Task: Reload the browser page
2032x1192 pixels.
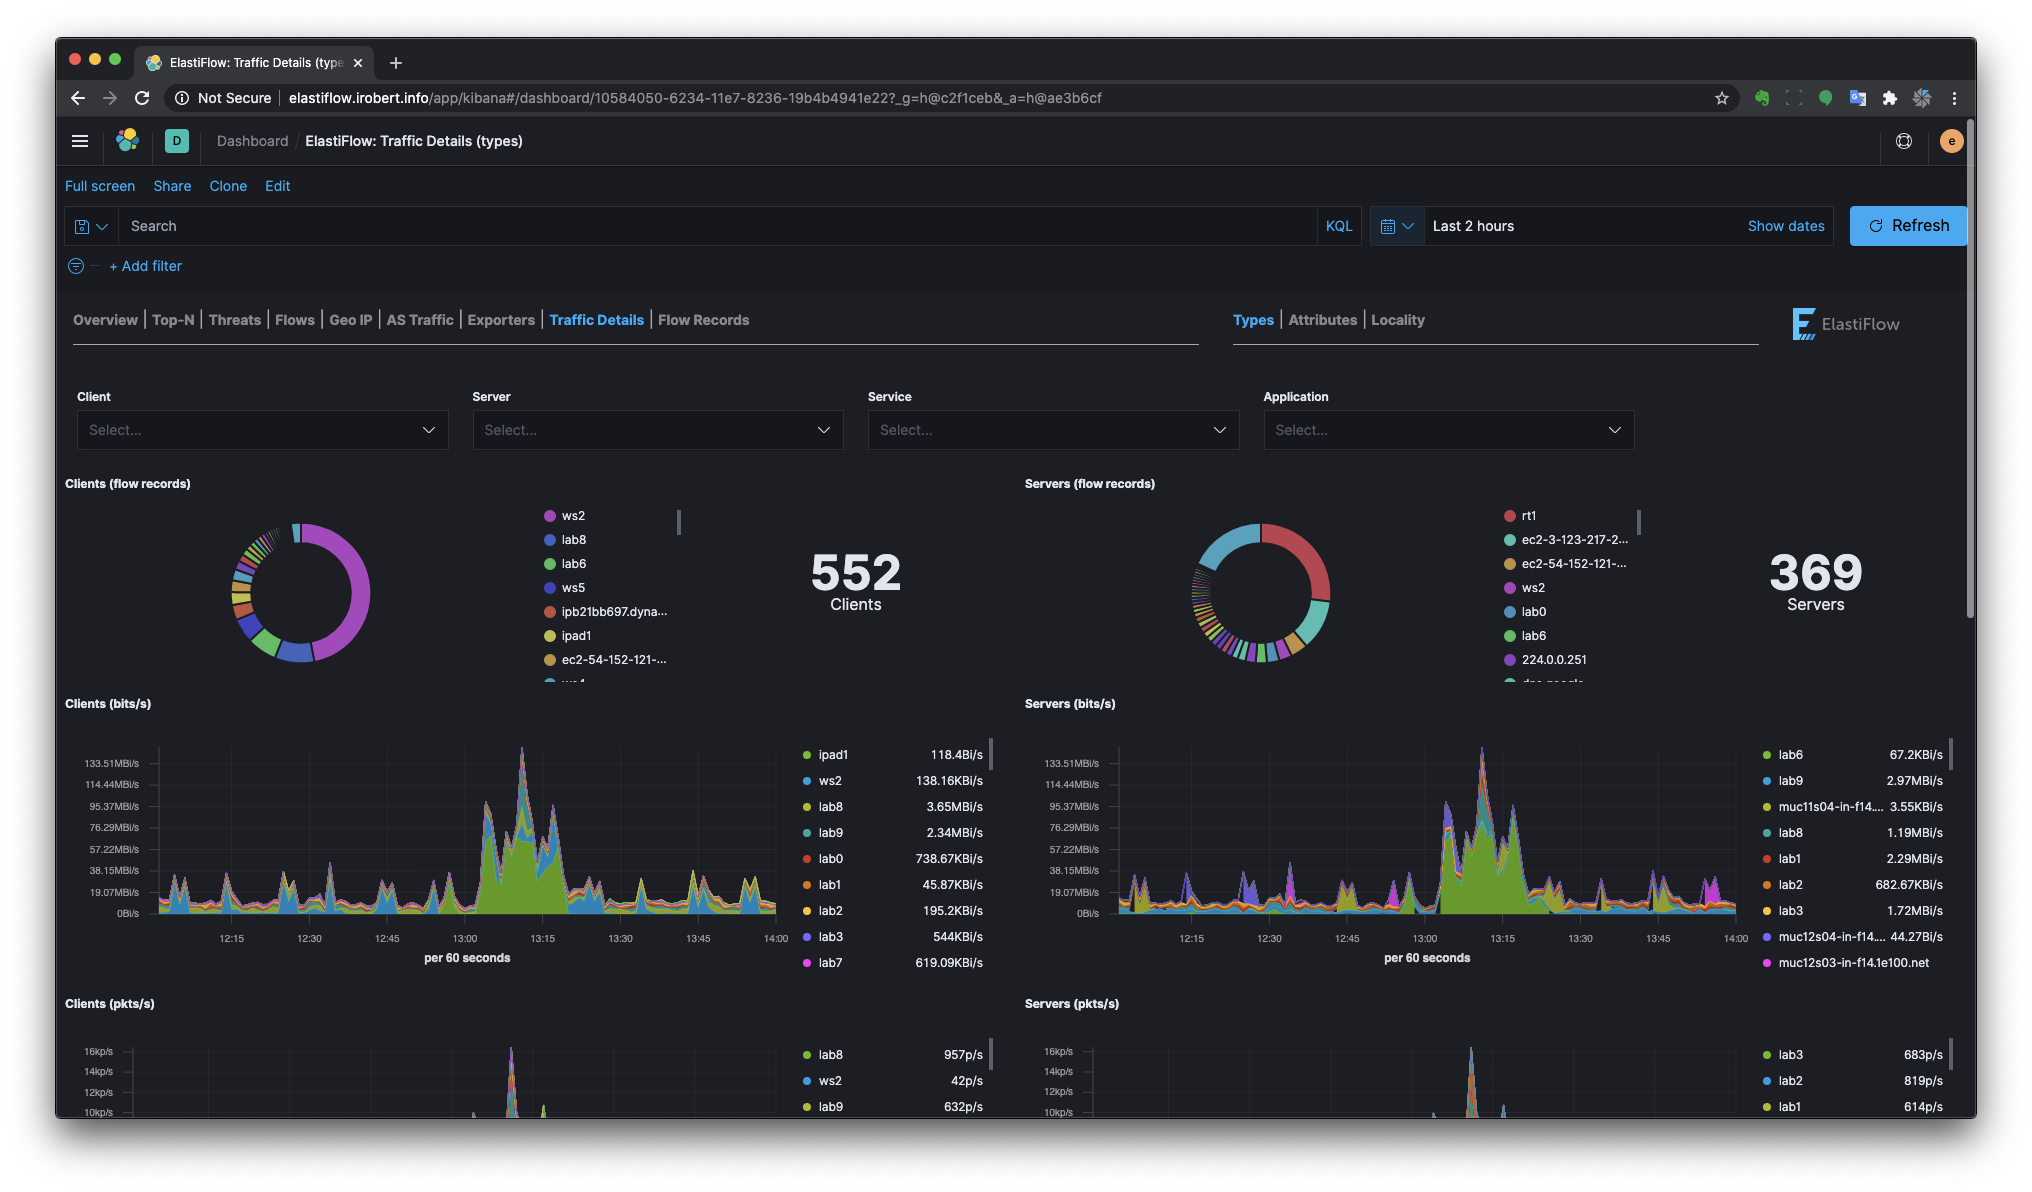Action: coord(142,98)
